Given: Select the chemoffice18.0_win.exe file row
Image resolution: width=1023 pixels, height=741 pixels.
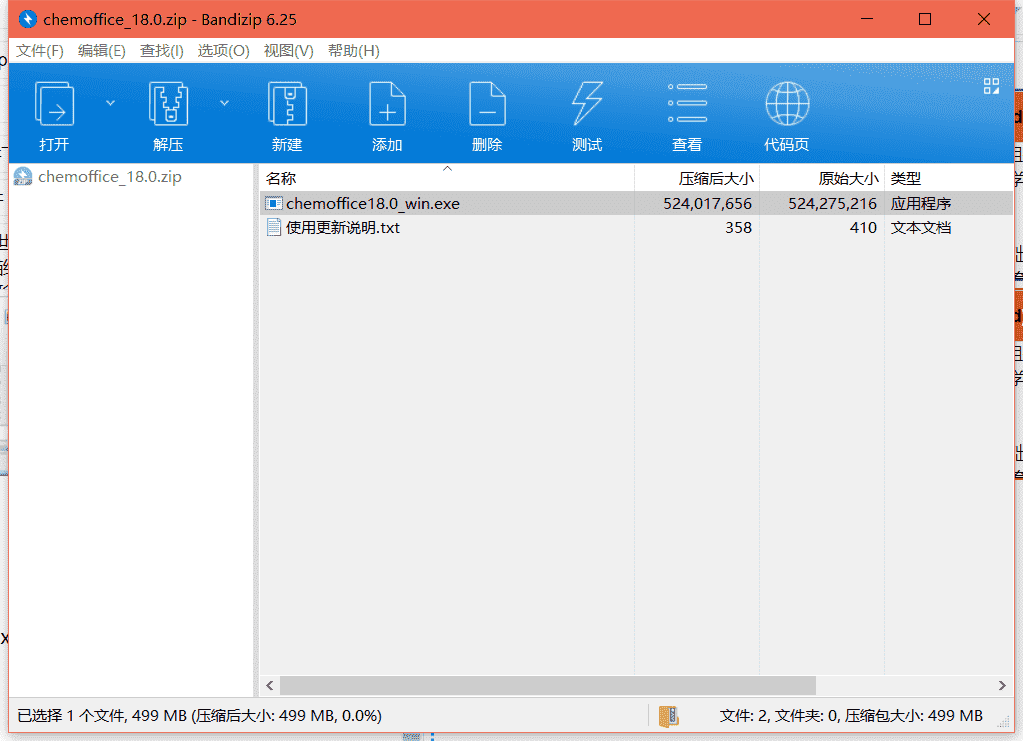Looking at the screenshot, I should pos(636,204).
